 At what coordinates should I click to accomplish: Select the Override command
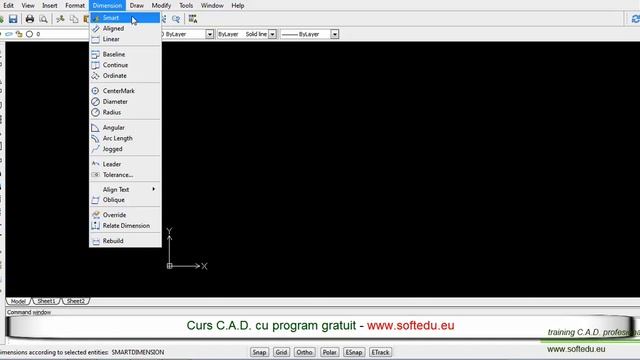click(125, 215)
